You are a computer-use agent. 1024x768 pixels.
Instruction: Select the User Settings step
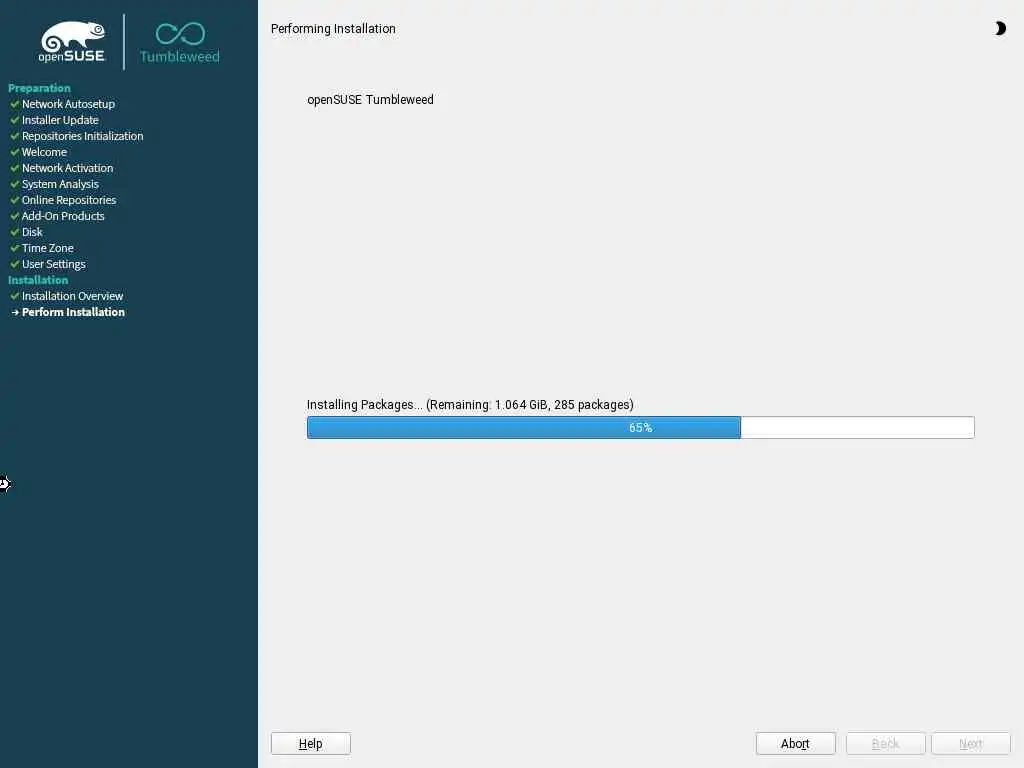point(54,264)
